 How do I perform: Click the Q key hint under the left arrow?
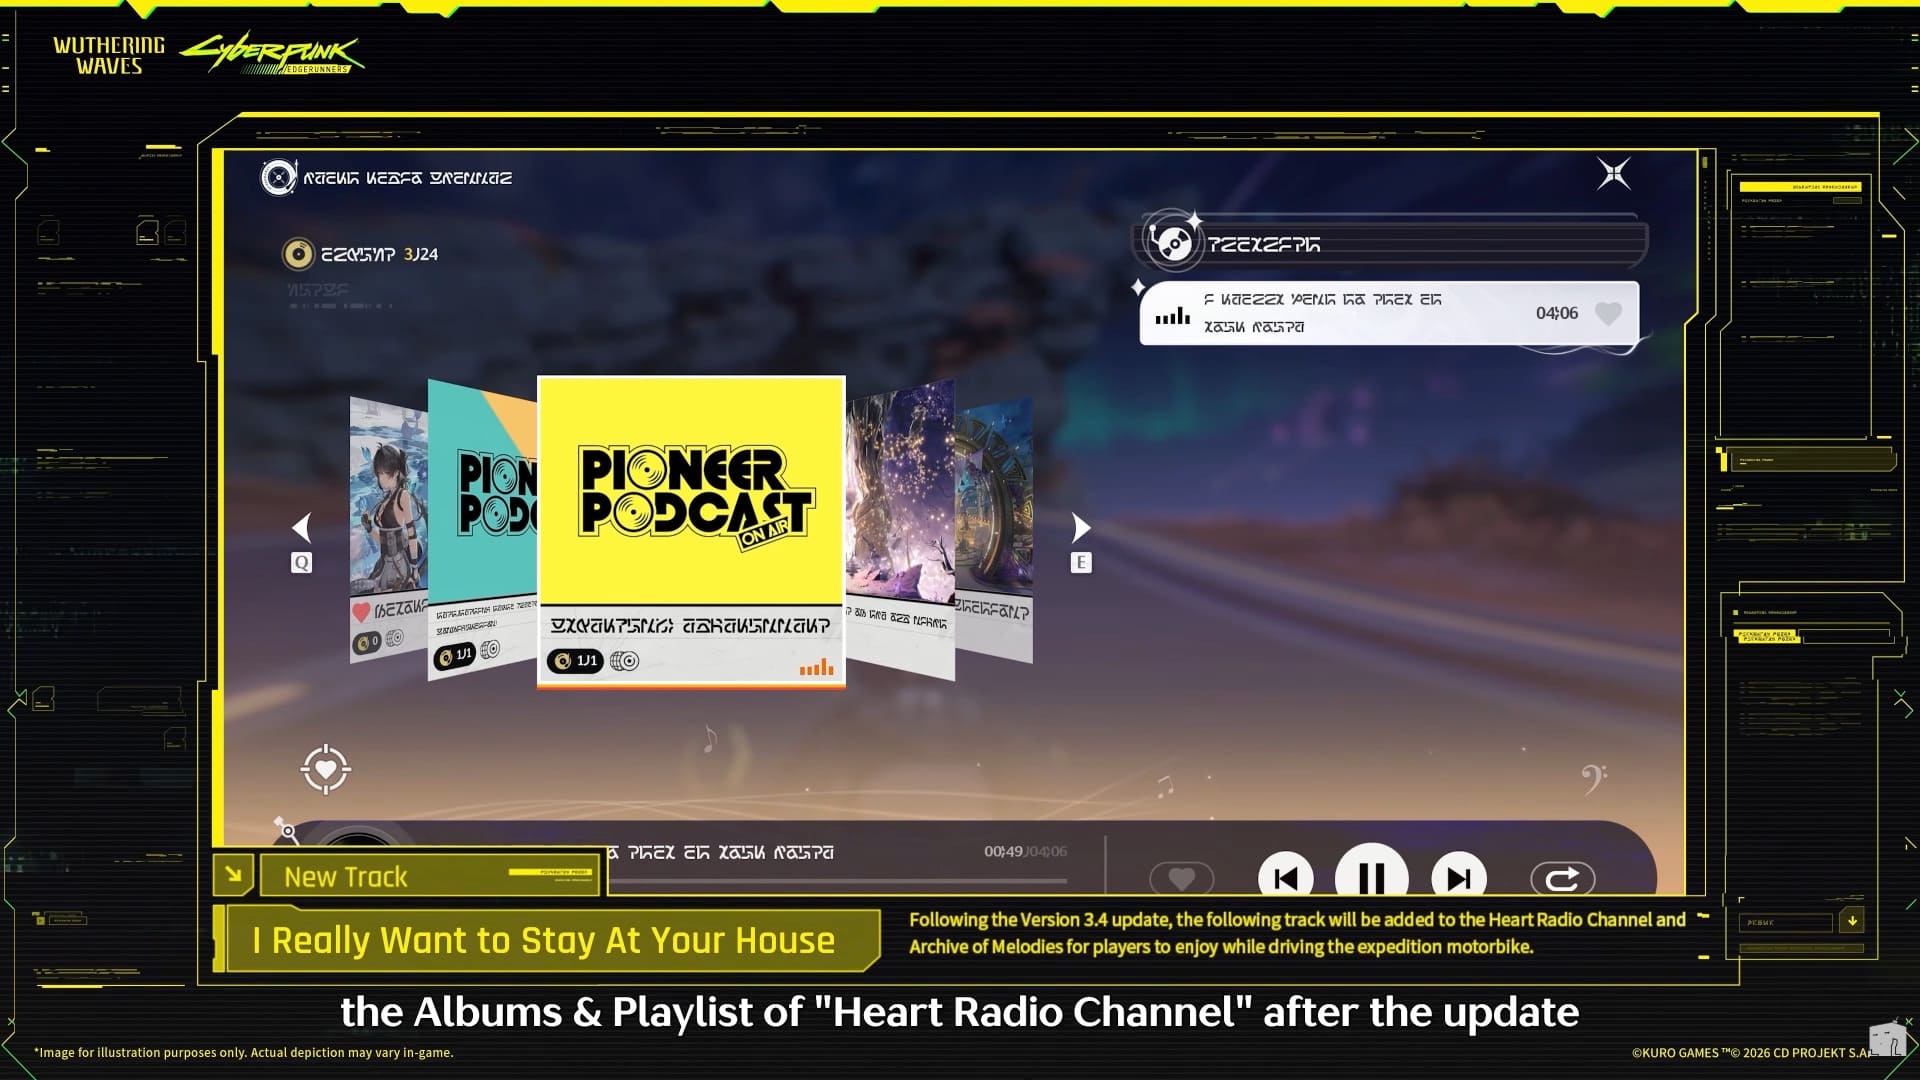point(301,563)
